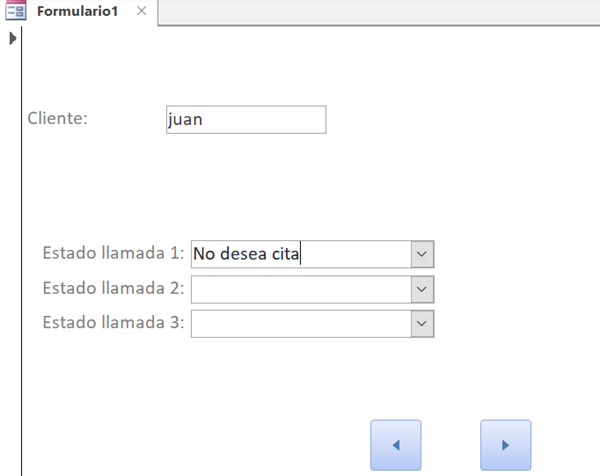
Task: Click the "No desea cita" combo text
Action: click(x=247, y=254)
